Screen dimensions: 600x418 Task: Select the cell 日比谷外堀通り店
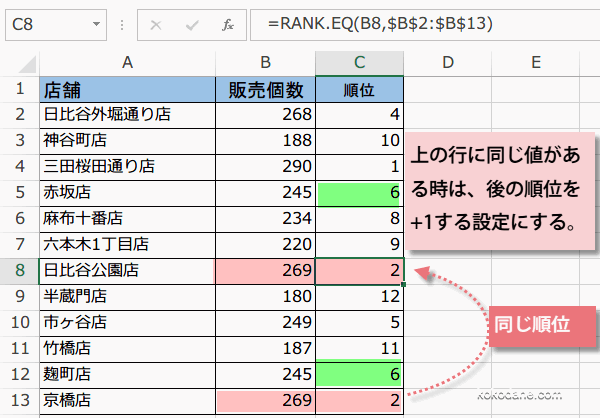(x=127, y=115)
